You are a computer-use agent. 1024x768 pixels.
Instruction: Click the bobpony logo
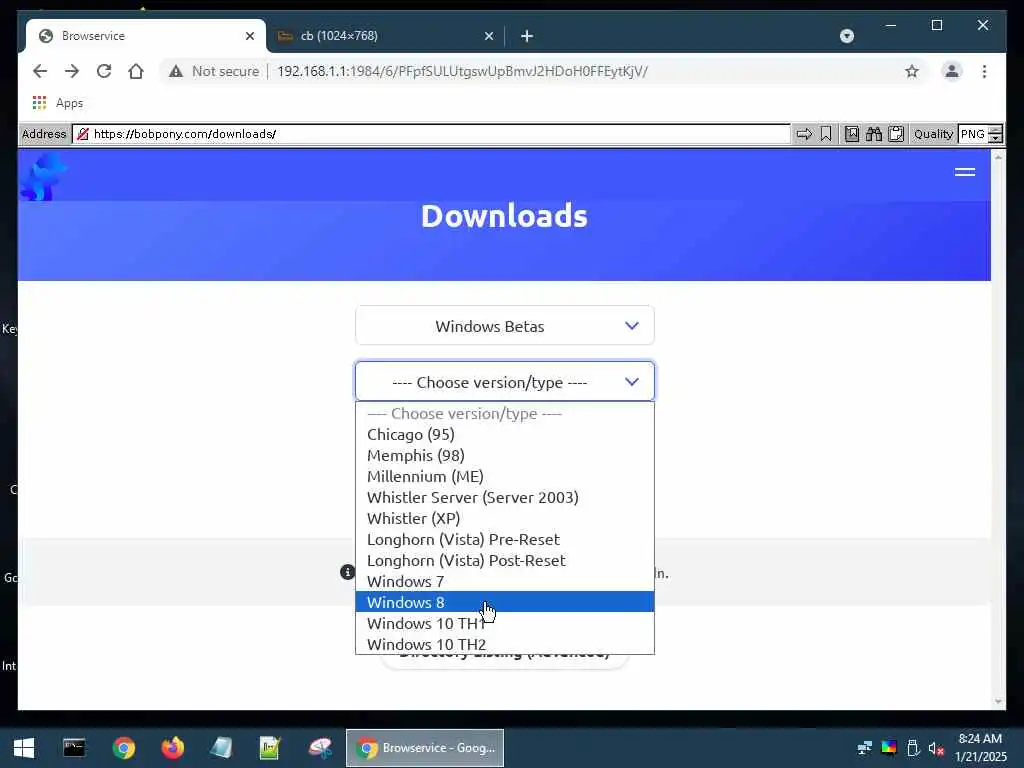click(x=42, y=176)
